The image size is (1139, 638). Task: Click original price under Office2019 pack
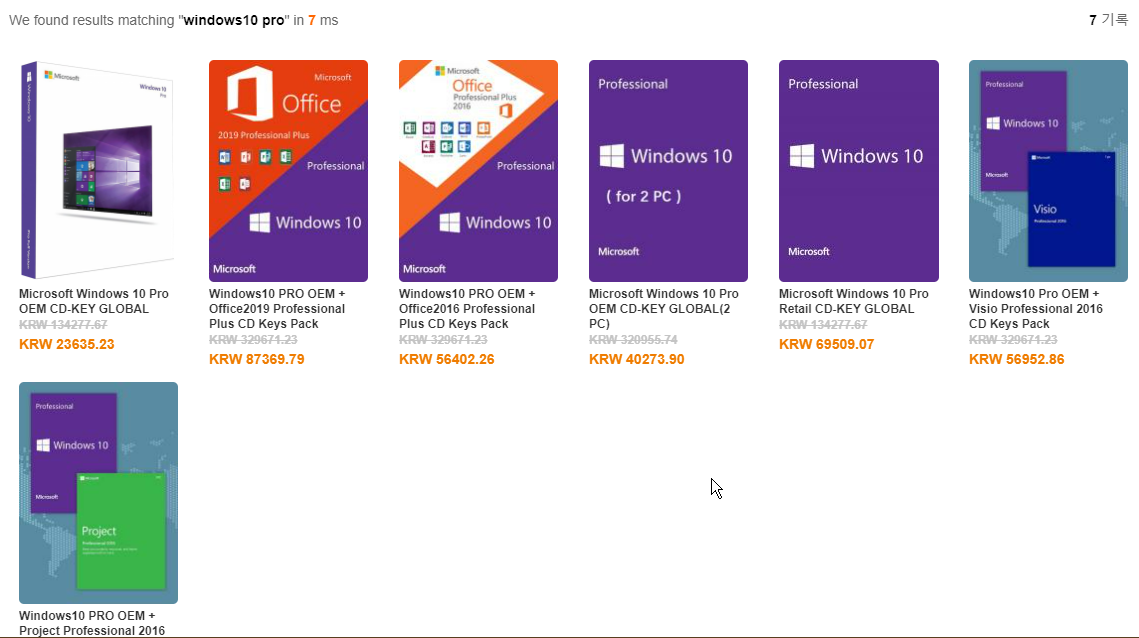pyautogui.click(x=253, y=339)
